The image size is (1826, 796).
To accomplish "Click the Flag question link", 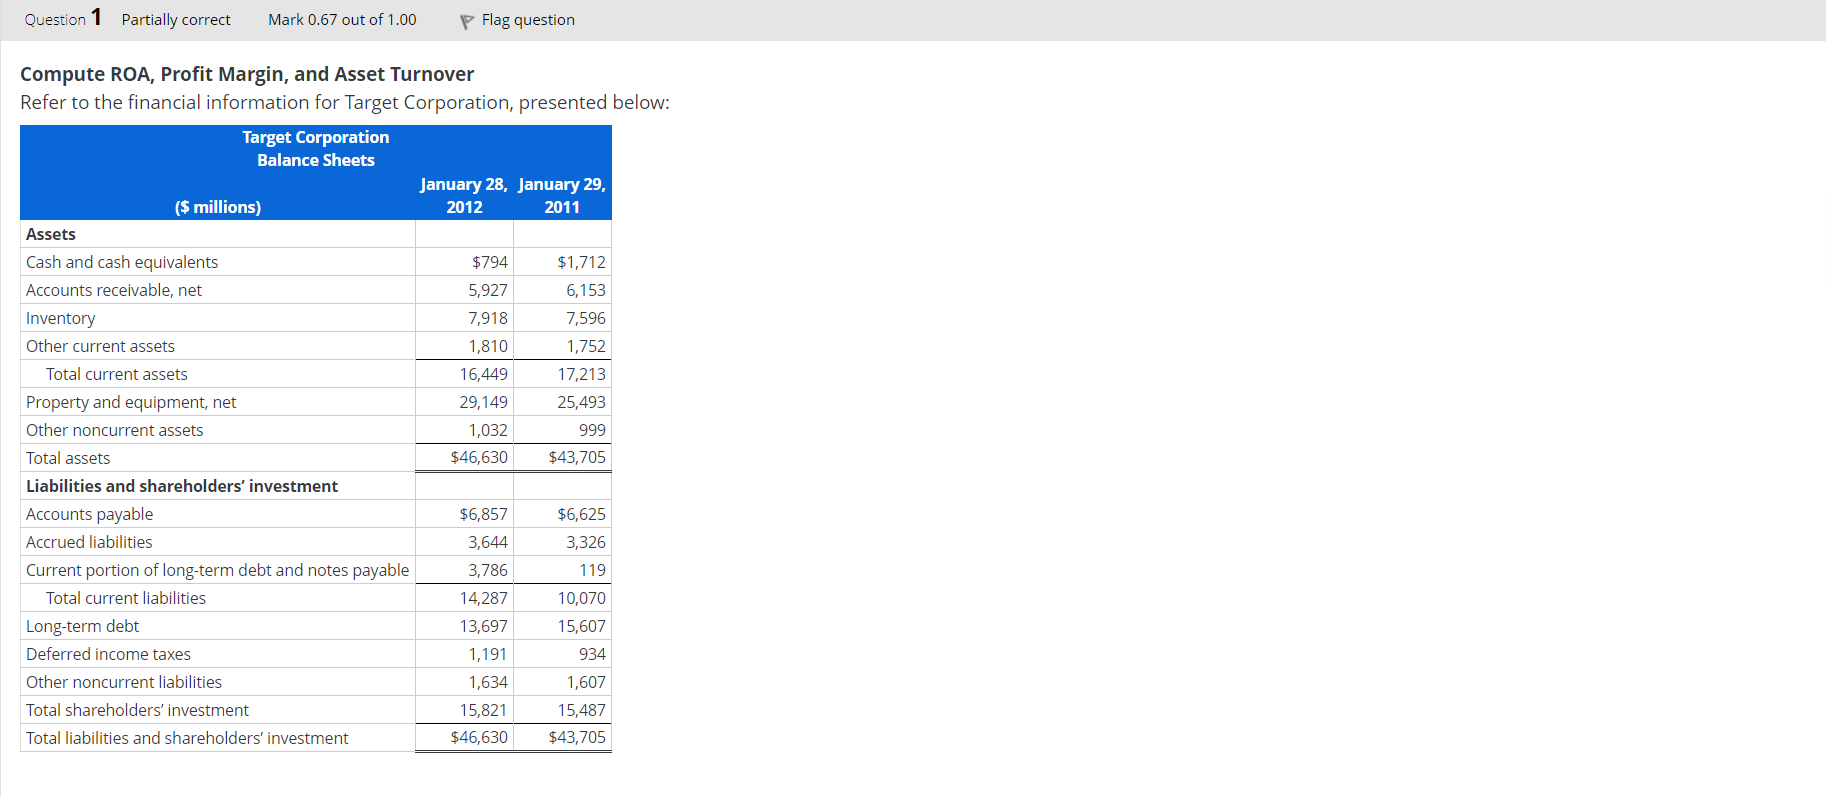I will coord(528,20).
